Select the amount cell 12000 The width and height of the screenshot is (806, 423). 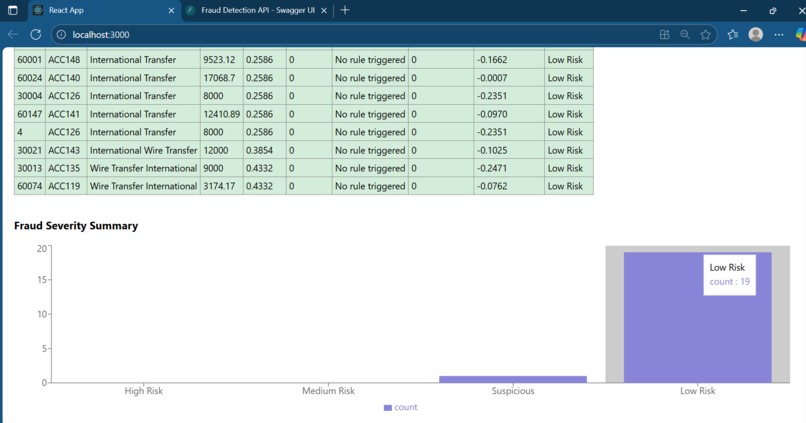(x=222, y=150)
